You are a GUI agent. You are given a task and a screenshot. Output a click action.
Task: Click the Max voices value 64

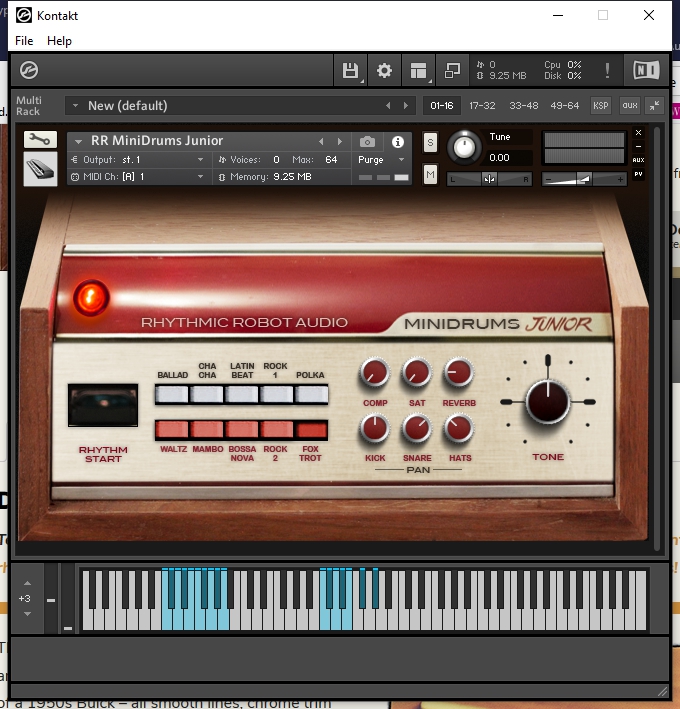coord(331,160)
